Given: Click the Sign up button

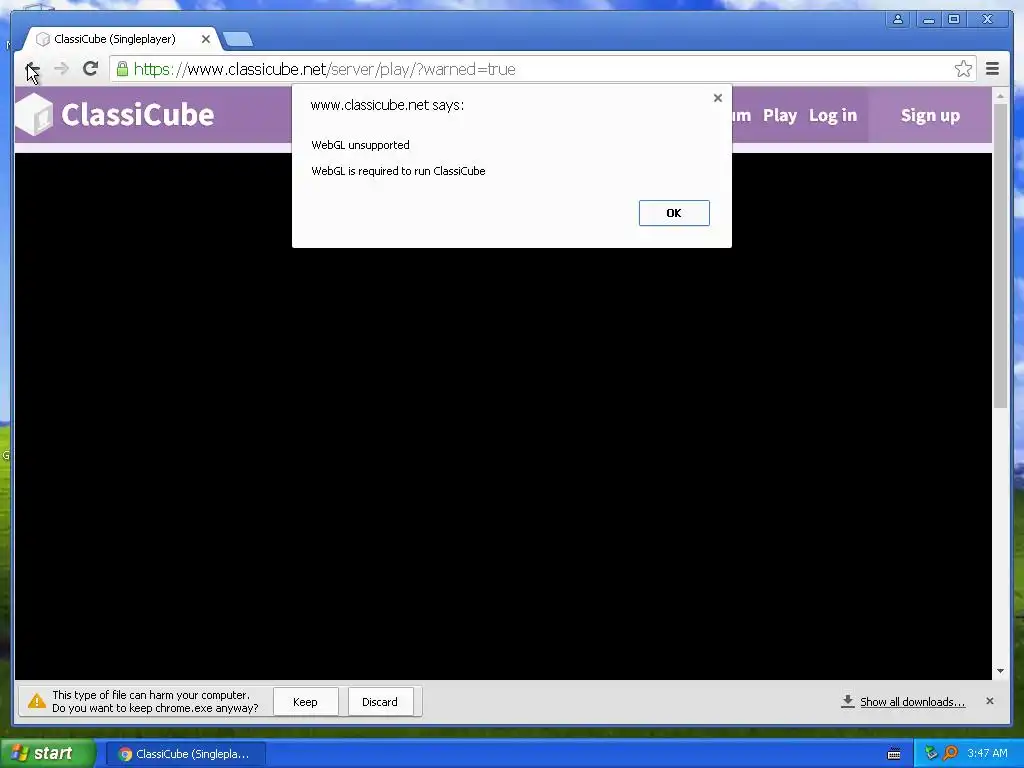Looking at the screenshot, I should point(930,116).
